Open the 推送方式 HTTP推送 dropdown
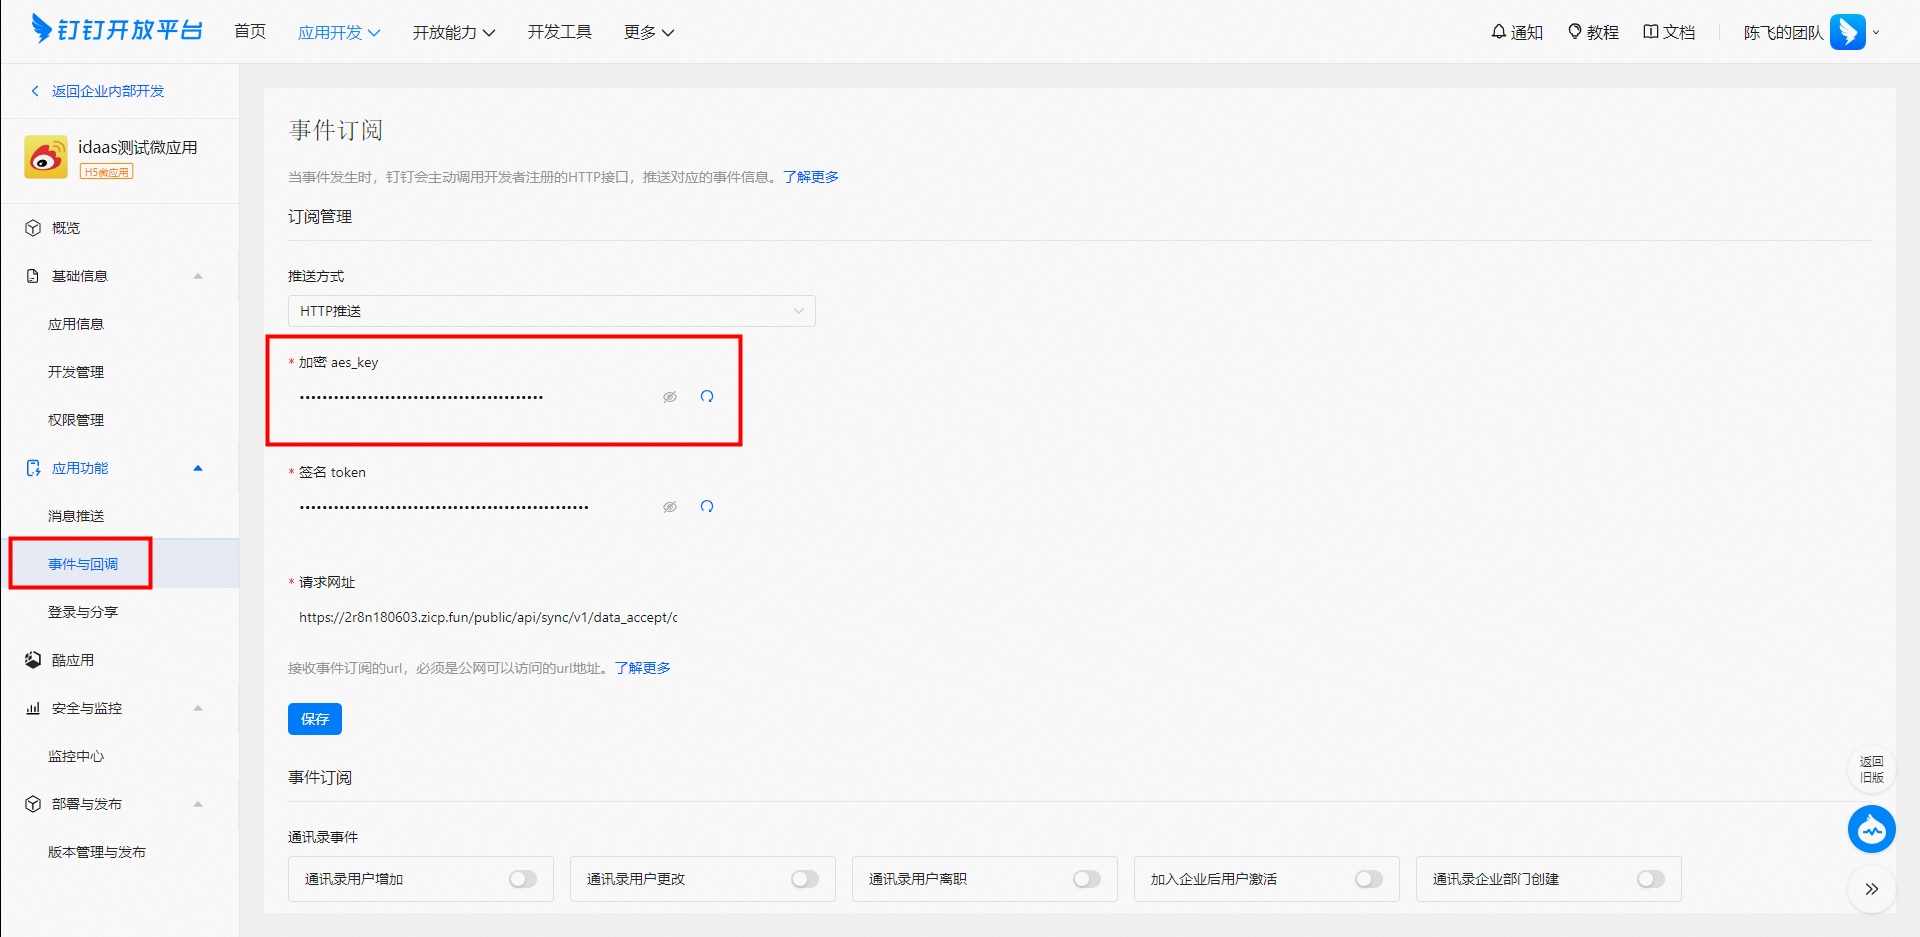The width and height of the screenshot is (1920, 937). pyautogui.click(x=551, y=311)
